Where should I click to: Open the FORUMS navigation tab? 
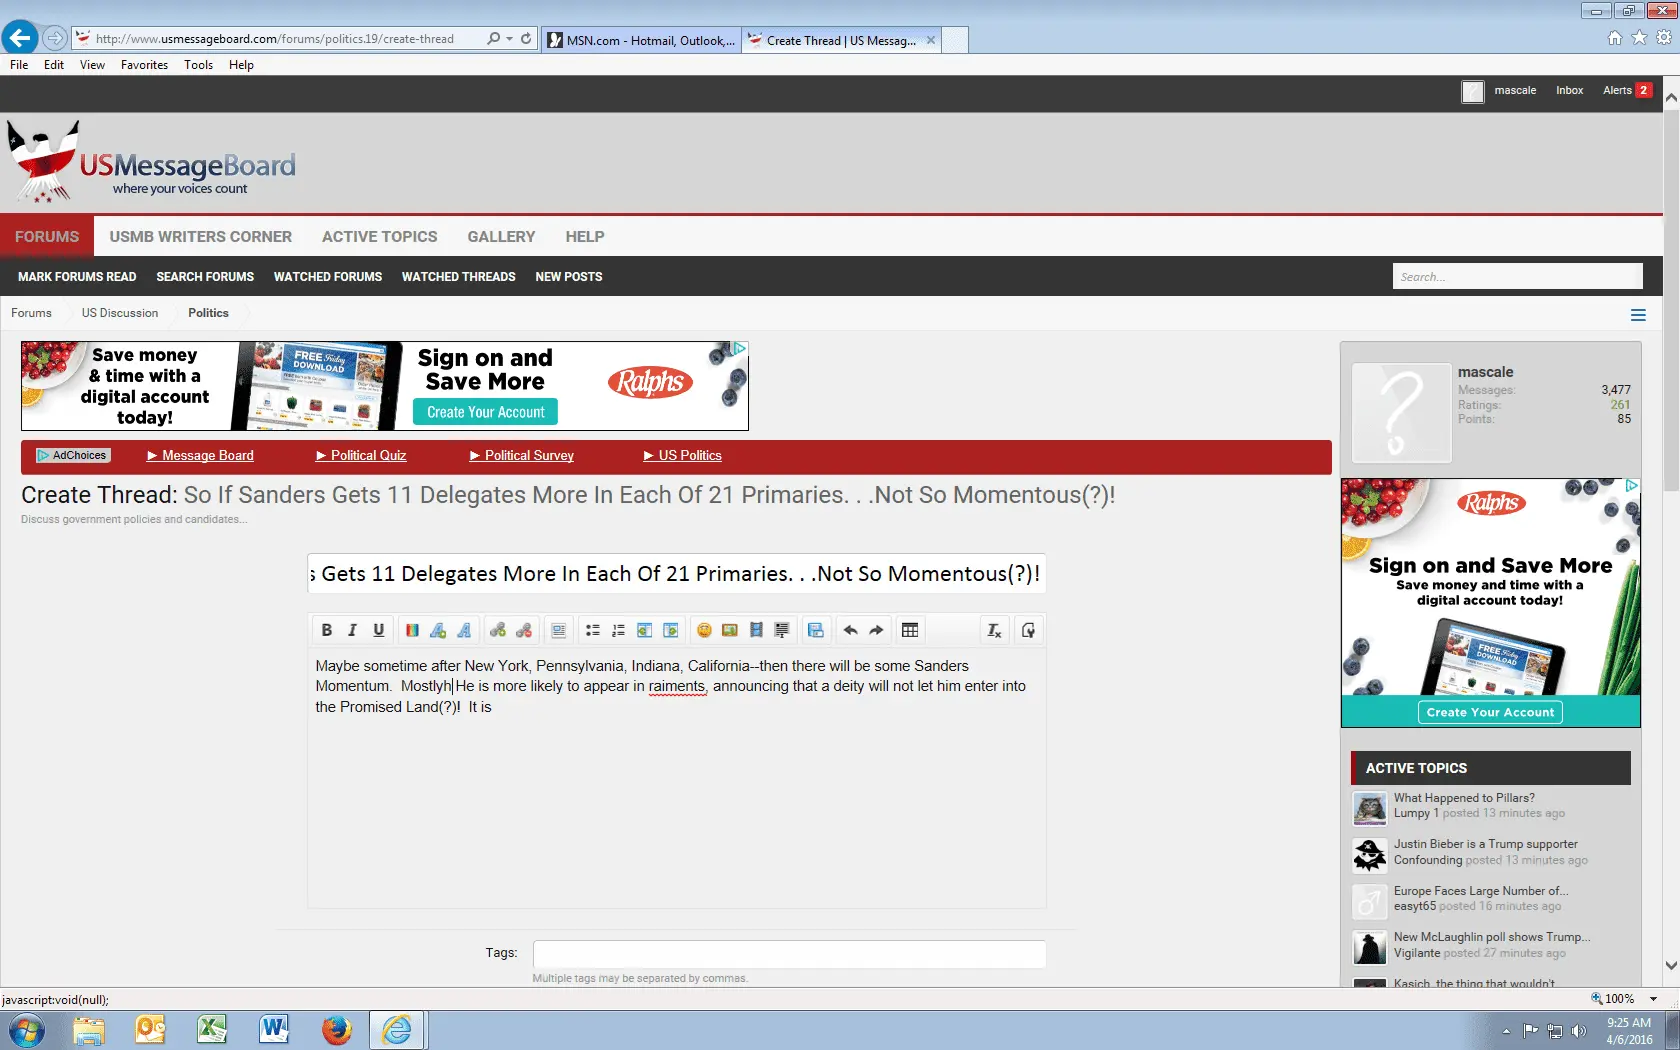[x=47, y=237]
